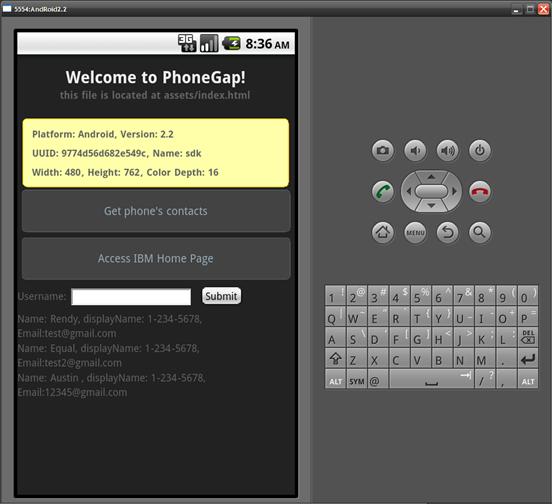Click Email:12345@gmail.com text
552x504 pixels.
pyautogui.click(x=72, y=392)
